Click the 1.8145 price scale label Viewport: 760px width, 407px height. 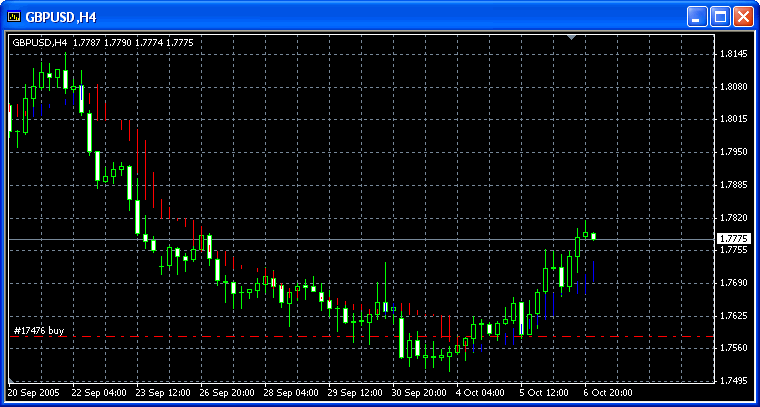click(x=734, y=54)
